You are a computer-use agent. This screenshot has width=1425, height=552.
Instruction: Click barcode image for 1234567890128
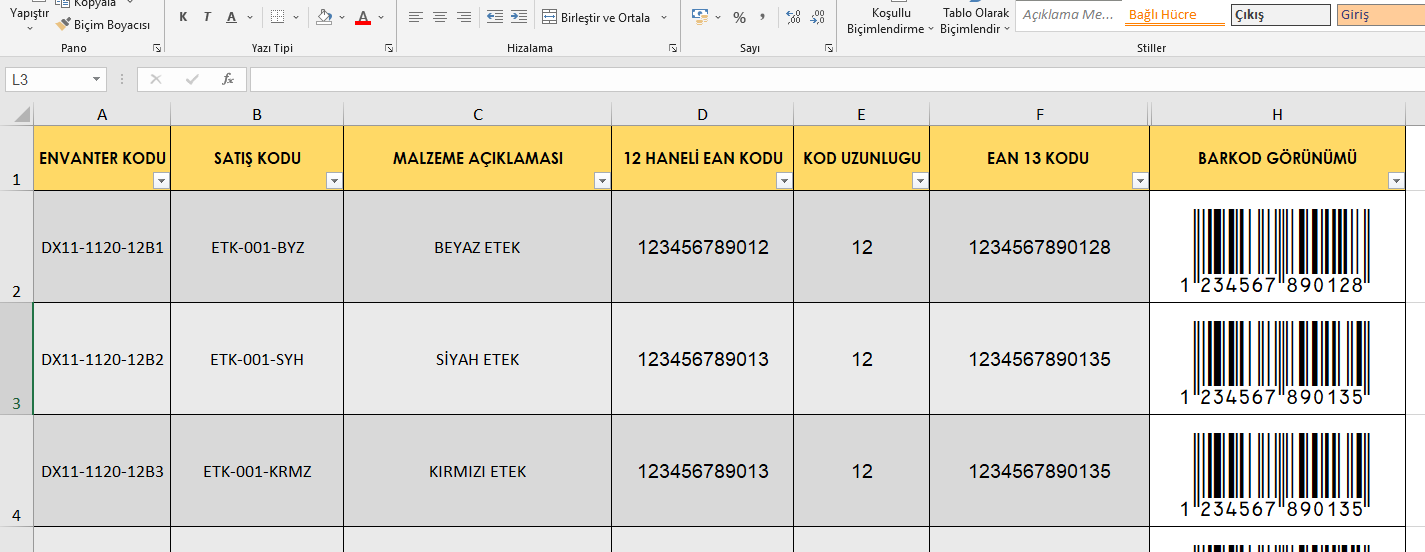tap(1273, 251)
